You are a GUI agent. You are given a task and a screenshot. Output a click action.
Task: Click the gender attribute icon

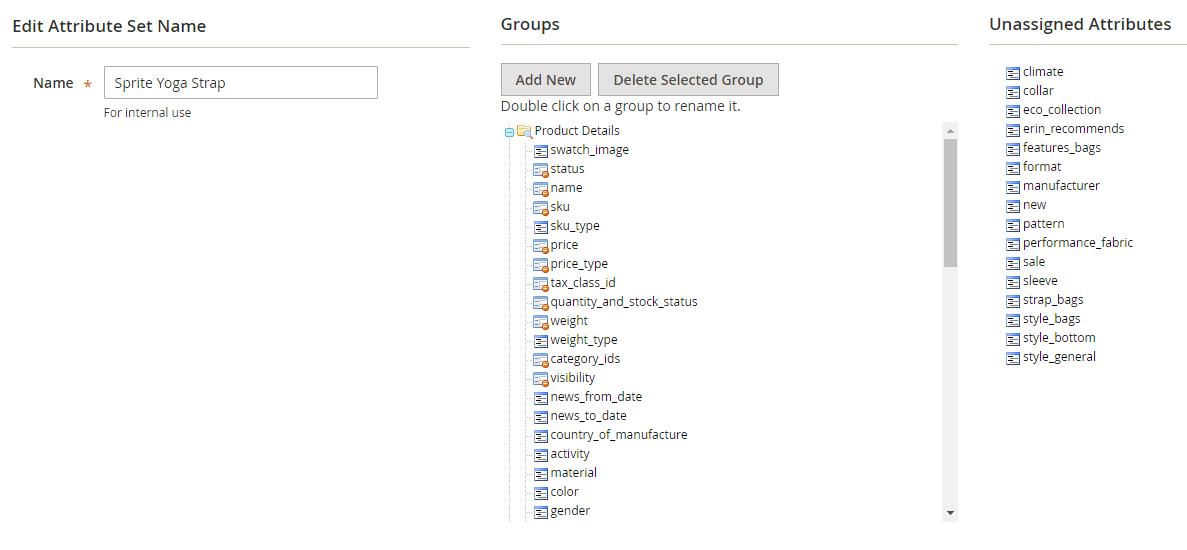point(541,511)
